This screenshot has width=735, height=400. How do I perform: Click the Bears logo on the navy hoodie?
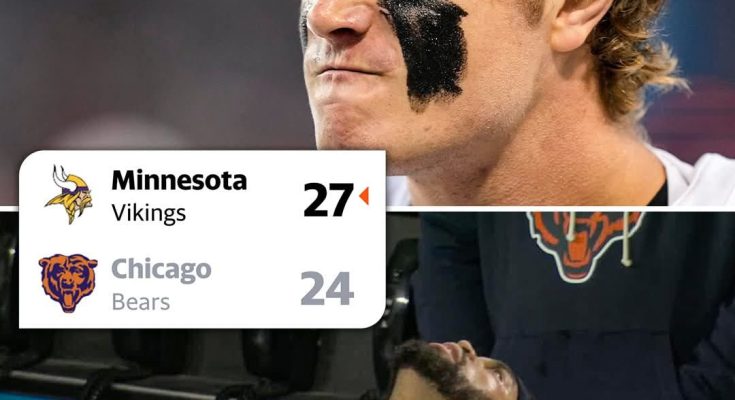tap(584, 245)
